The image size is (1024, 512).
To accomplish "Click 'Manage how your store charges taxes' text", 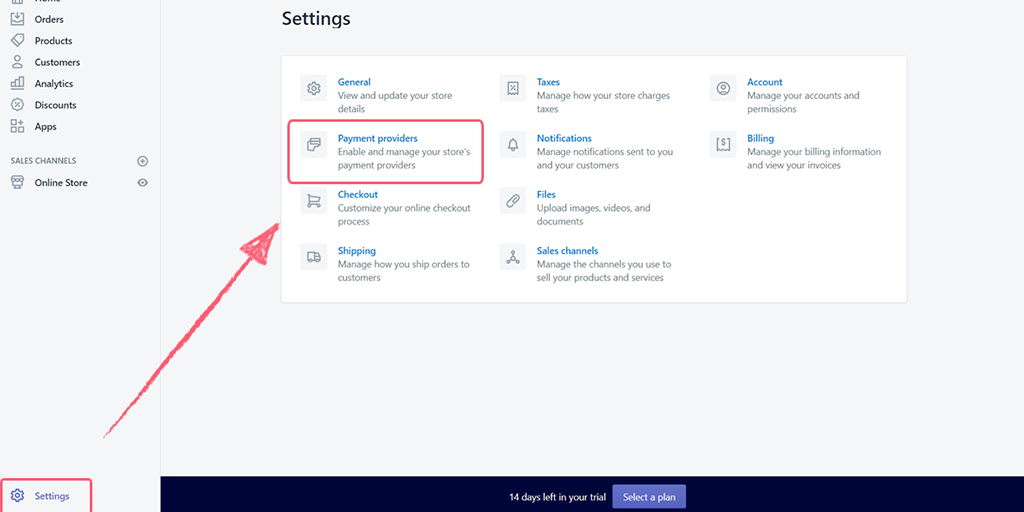I will pyautogui.click(x=603, y=103).
